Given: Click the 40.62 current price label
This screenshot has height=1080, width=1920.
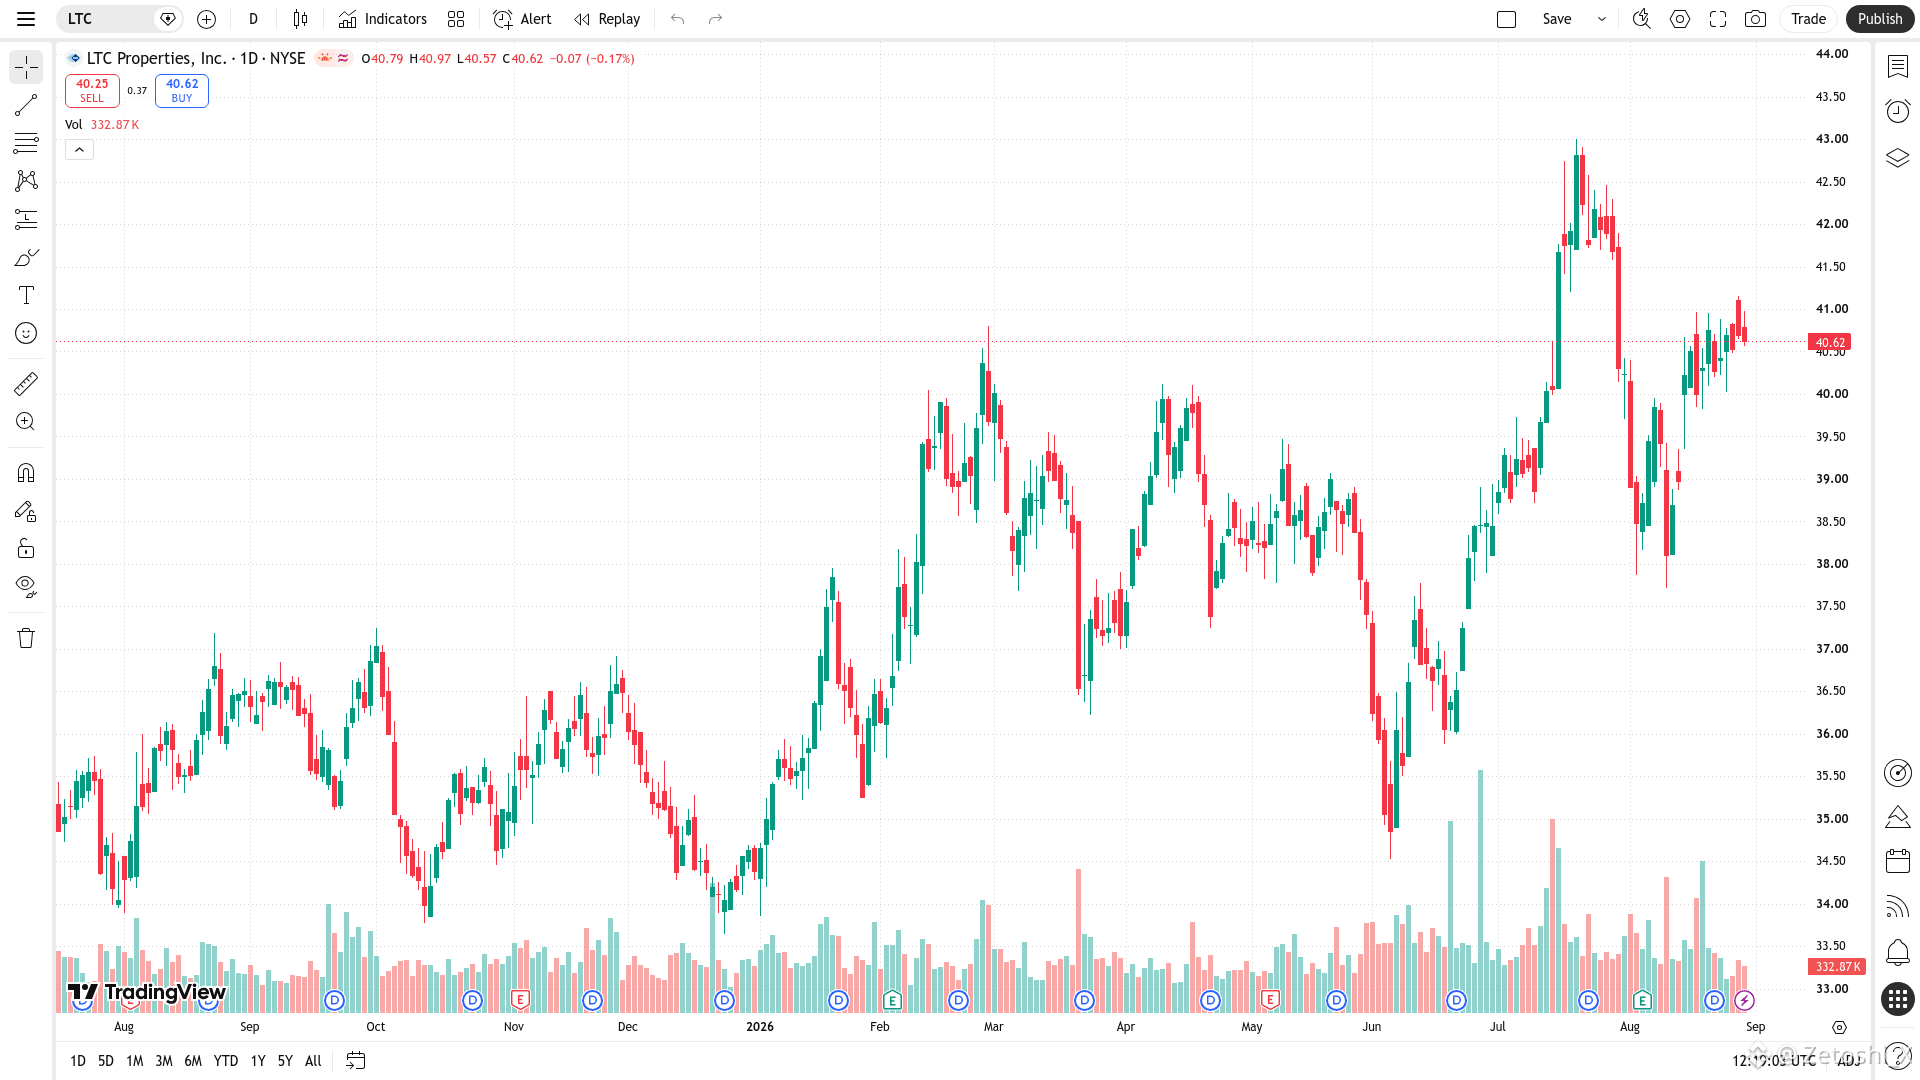Looking at the screenshot, I should tap(1830, 342).
